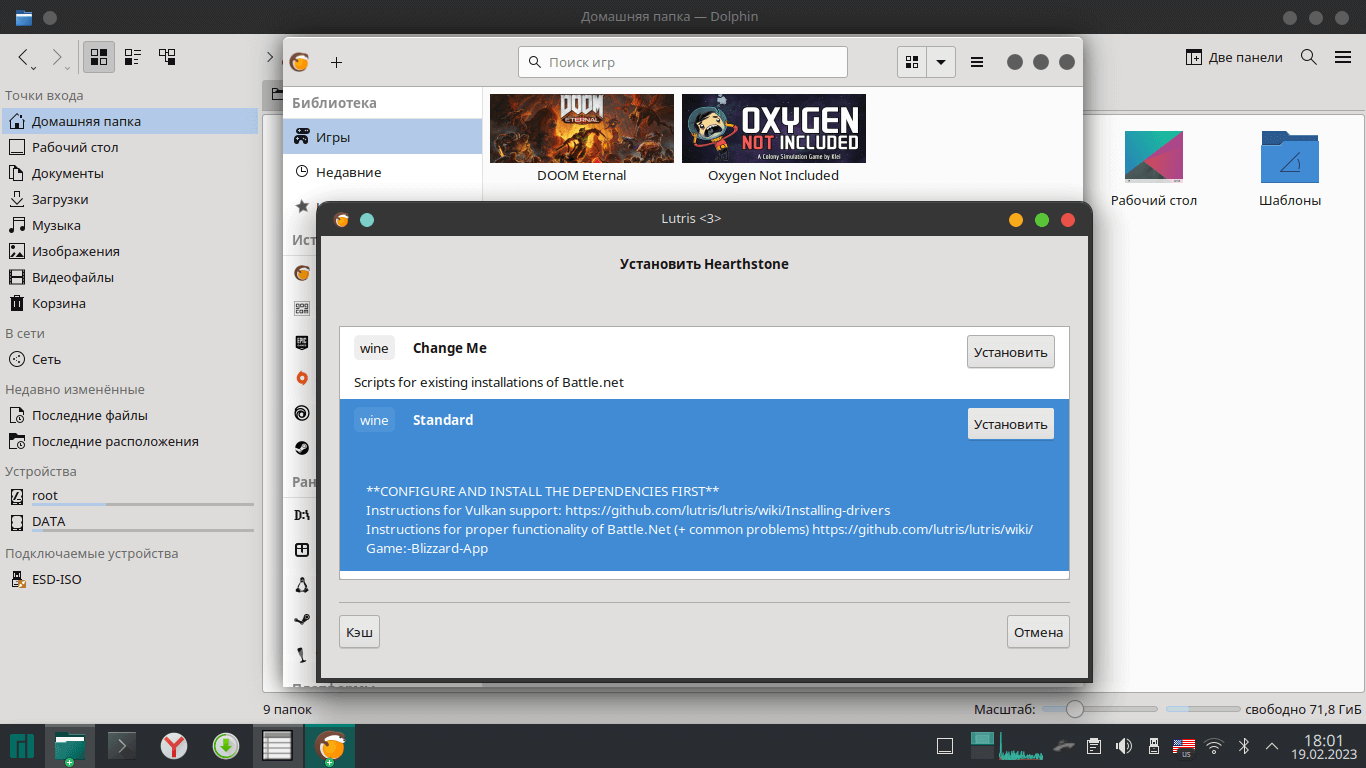Select the Wine glass runner icon
This screenshot has width=1366, height=768.
click(x=302, y=655)
